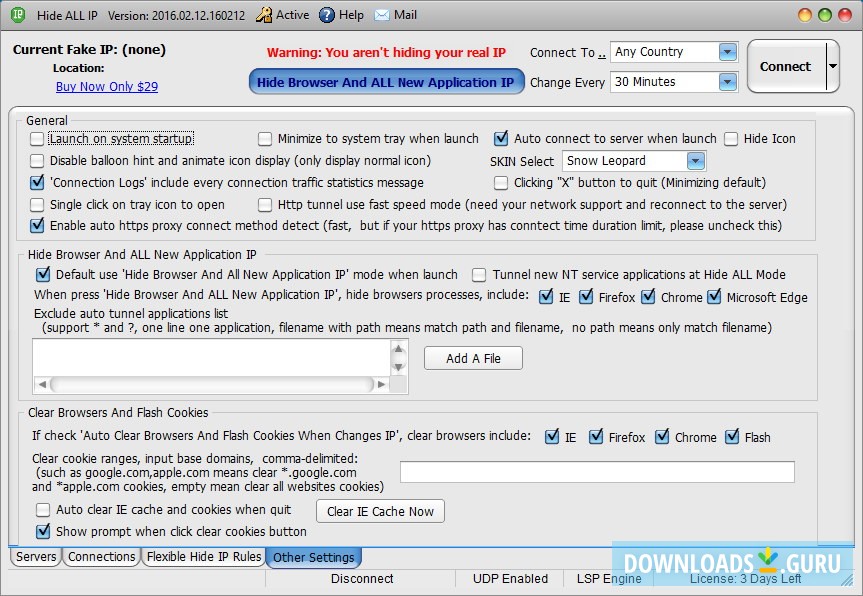Toggle Enable auto https proxy connect detect
The height and width of the screenshot is (596, 863).
pos(37,225)
